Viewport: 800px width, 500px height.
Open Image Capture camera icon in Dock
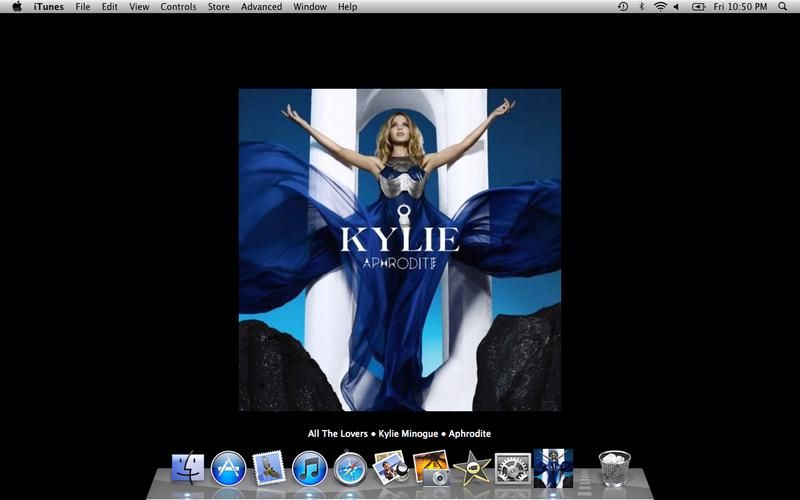pyautogui.click(x=431, y=467)
